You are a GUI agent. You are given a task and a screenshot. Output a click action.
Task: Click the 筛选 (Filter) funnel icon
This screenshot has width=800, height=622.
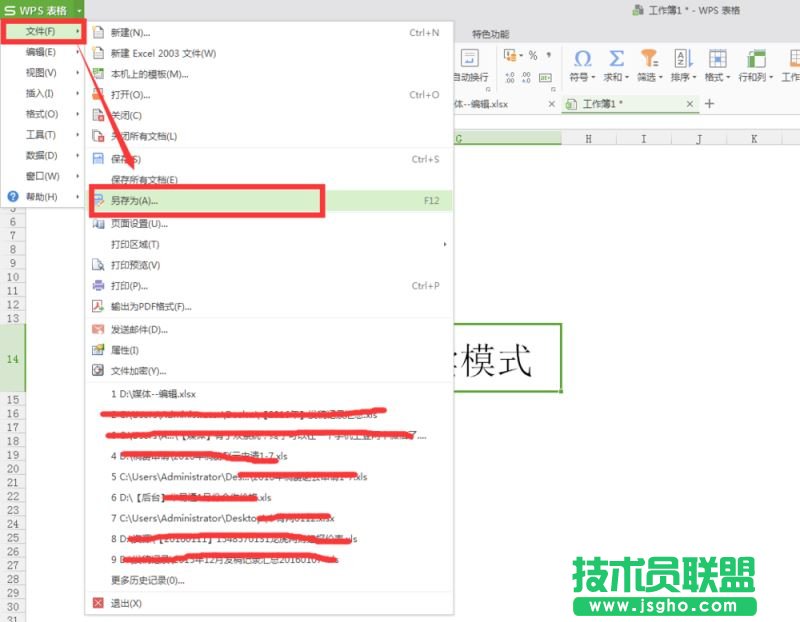pos(650,58)
